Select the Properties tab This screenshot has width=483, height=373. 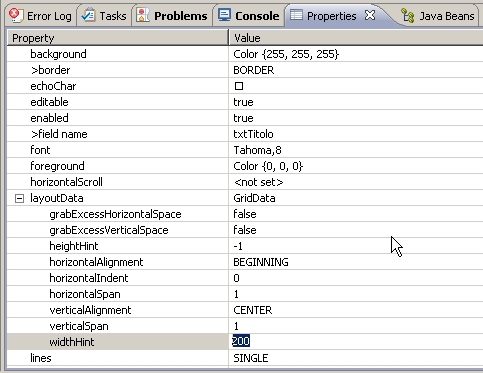click(331, 16)
